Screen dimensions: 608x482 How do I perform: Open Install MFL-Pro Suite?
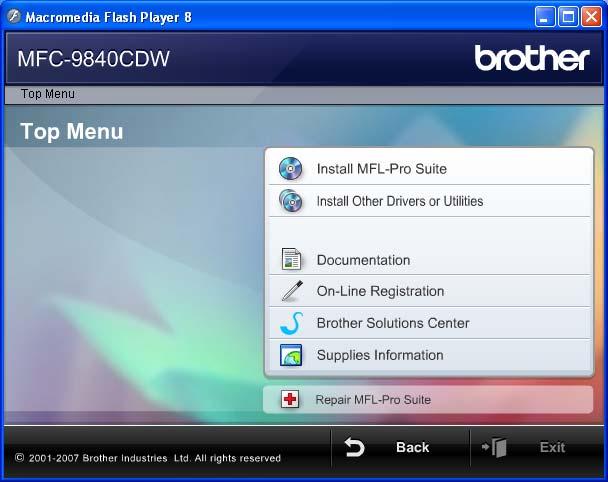coord(429,169)
